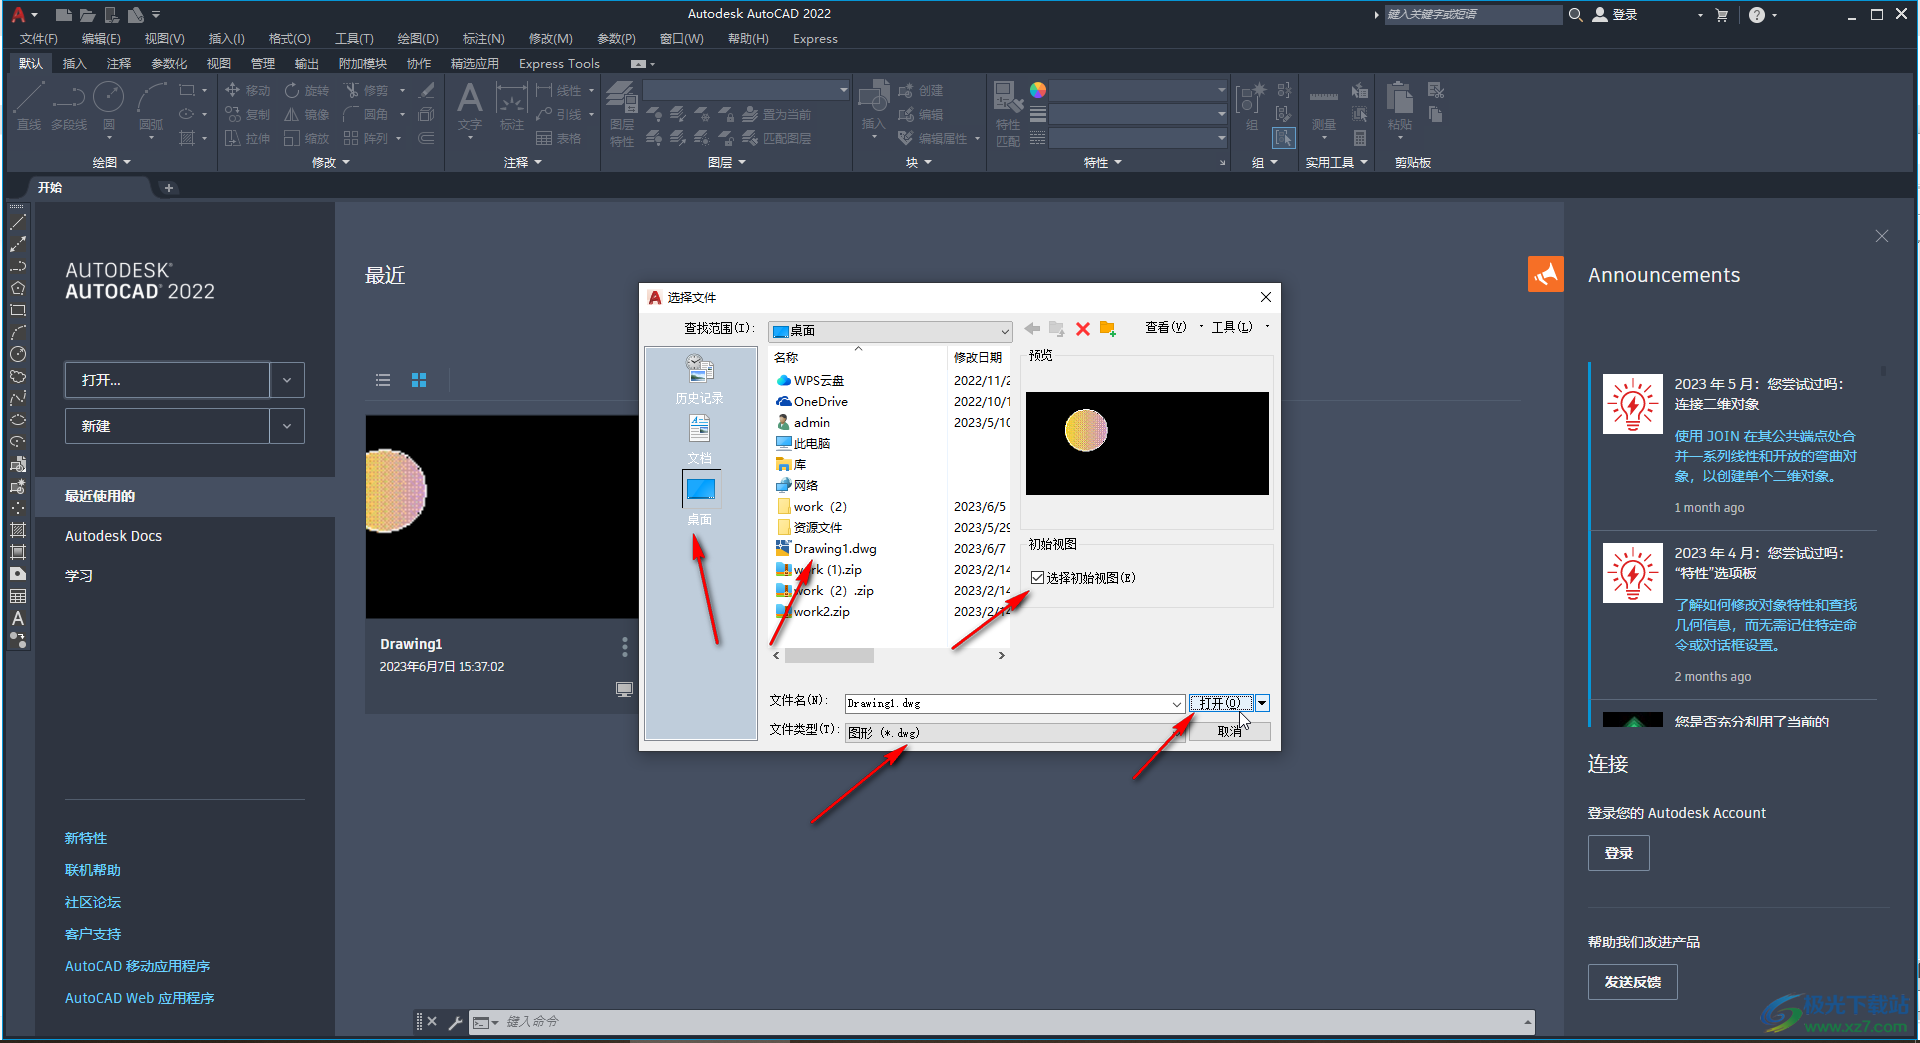This screenshot has height=1043, width=1920.
Task: Select the Circle (圆) ribbon tool
Action: (108, 105)
